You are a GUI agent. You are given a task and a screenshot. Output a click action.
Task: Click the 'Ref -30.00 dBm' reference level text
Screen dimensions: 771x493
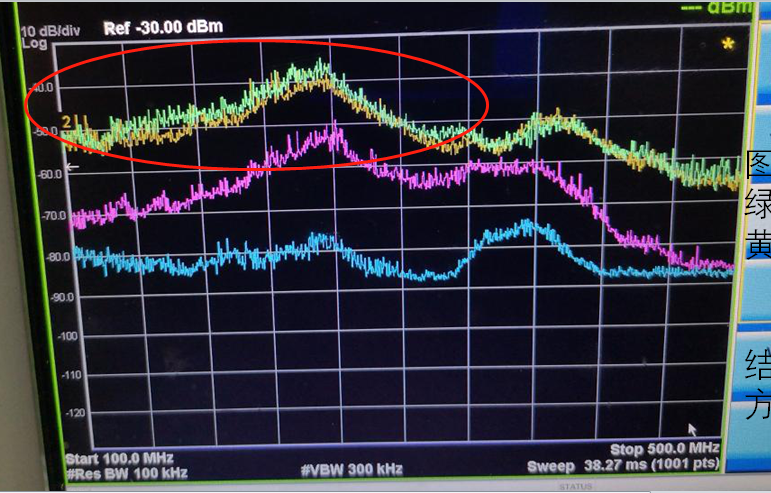click(163, 28)
